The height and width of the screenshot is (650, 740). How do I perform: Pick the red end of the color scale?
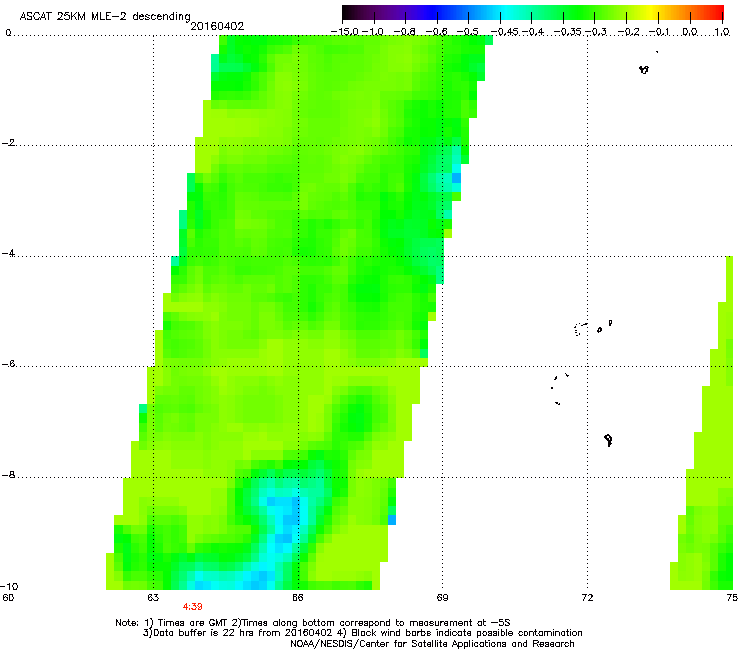[717, 13]
